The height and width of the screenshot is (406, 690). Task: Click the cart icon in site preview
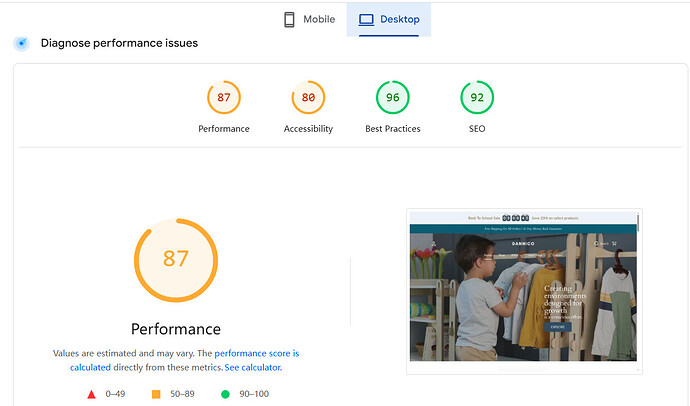[x=614, y=242]
